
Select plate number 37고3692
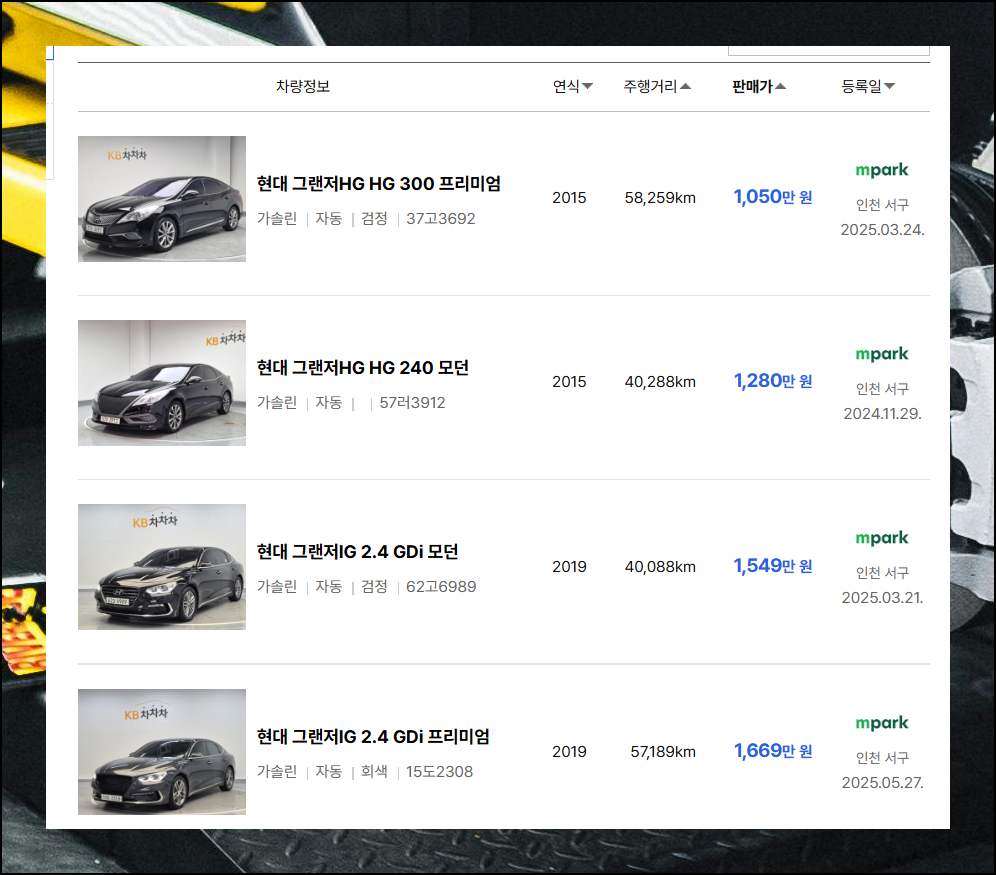tap(441, 219)
